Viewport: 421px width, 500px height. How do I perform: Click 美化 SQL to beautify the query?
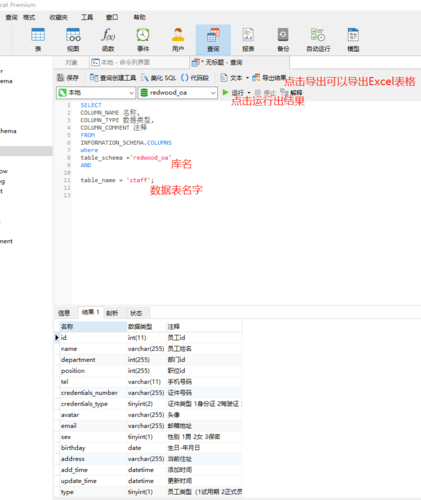[158, 78]
